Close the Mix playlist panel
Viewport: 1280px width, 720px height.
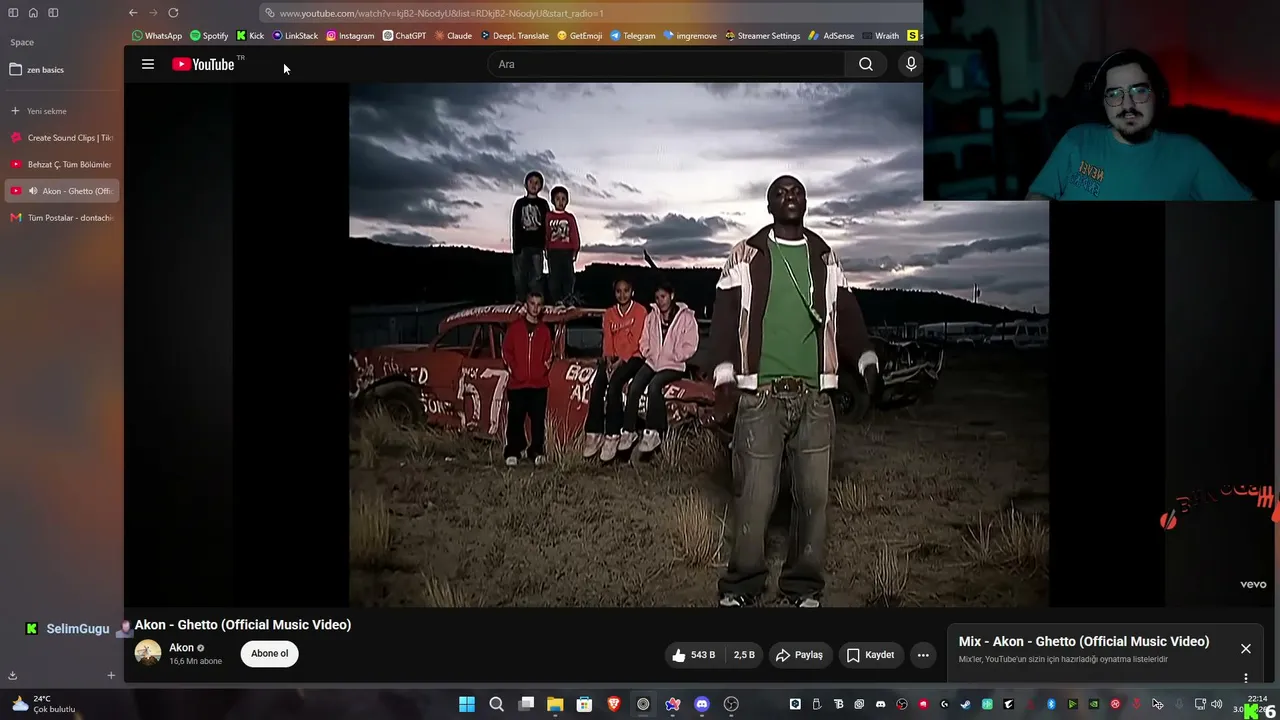point(1246,649)
